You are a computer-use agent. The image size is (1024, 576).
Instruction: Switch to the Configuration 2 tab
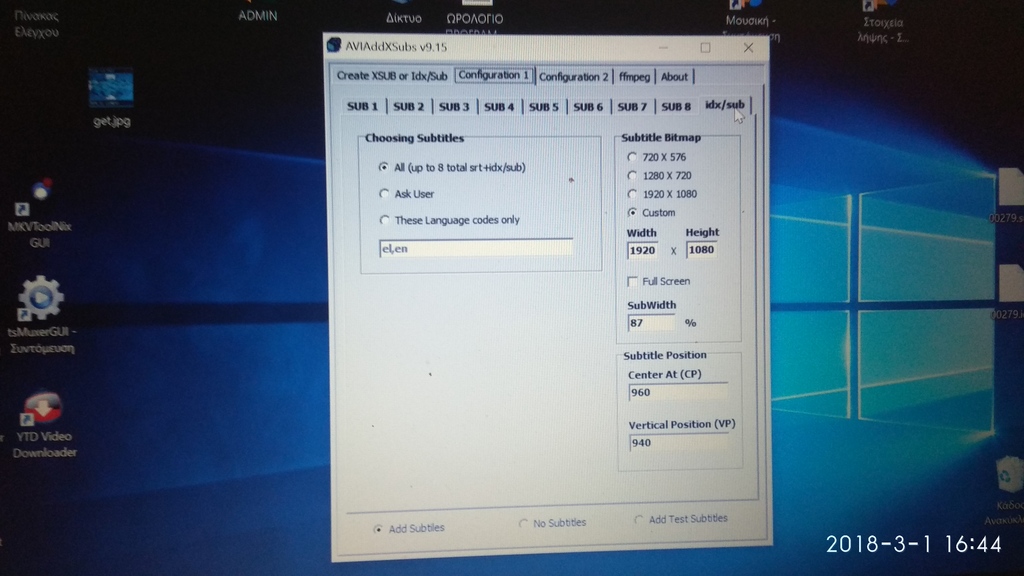[573, 76]
